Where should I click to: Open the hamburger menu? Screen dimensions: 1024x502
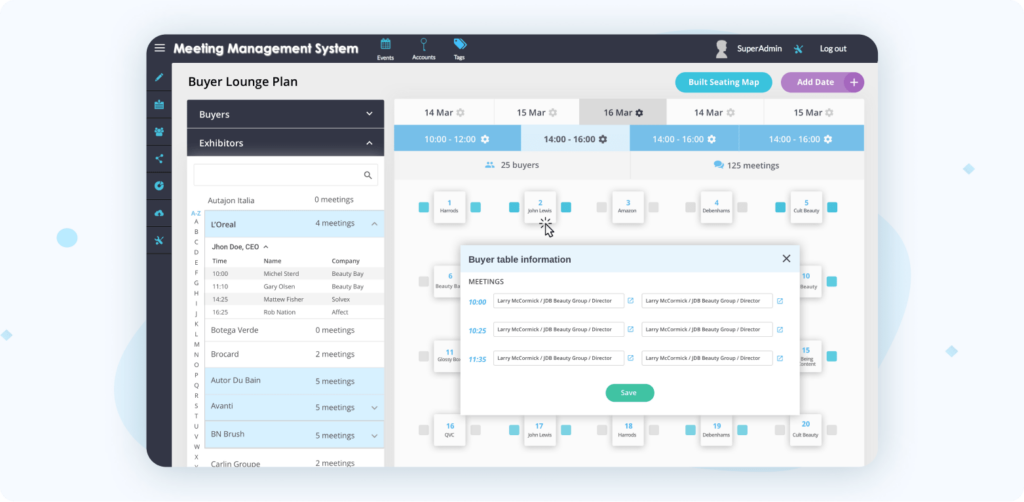(x=159, y=48)
